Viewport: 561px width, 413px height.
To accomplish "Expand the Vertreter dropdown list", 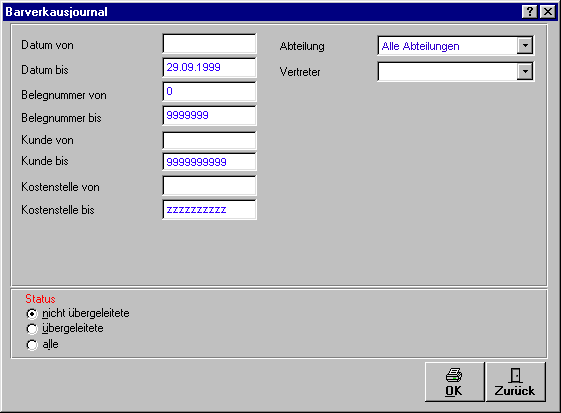I will click(525, 72).
